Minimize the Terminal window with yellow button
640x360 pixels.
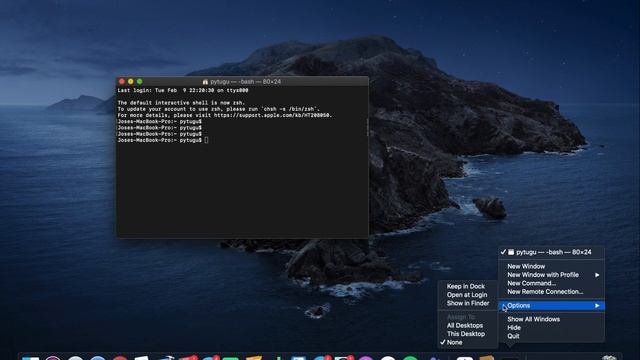(131, 82)
